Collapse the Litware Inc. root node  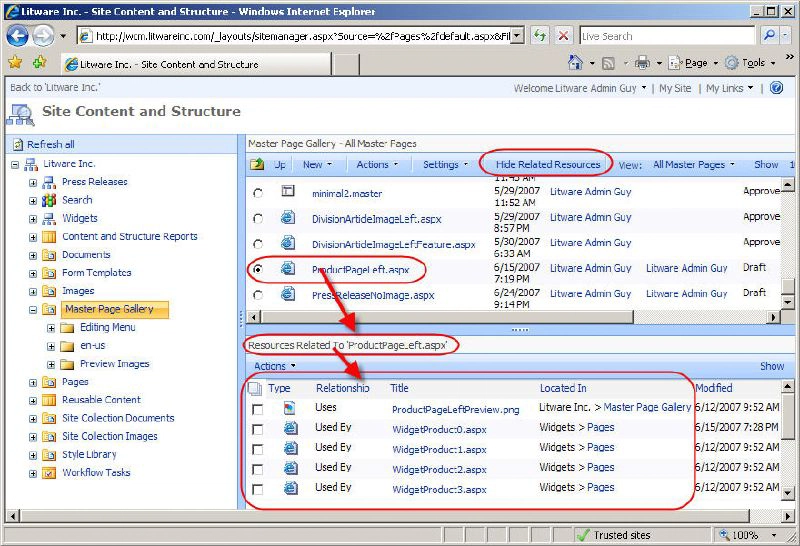15,165
